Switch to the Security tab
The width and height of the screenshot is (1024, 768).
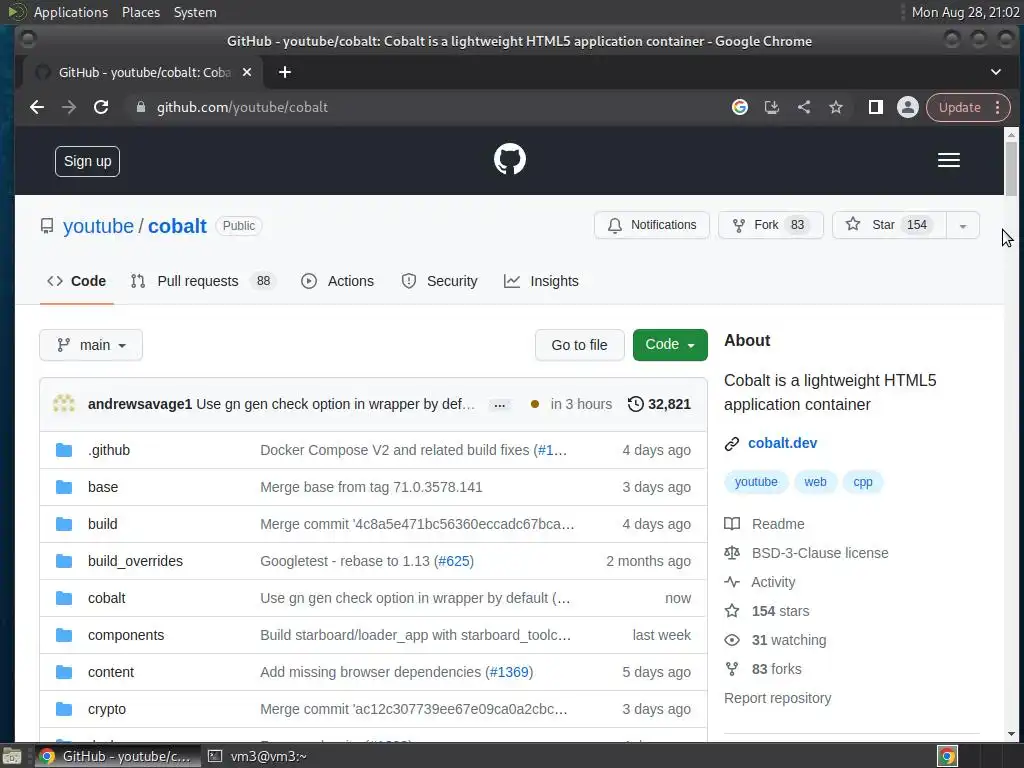click(x=439, y=281)
